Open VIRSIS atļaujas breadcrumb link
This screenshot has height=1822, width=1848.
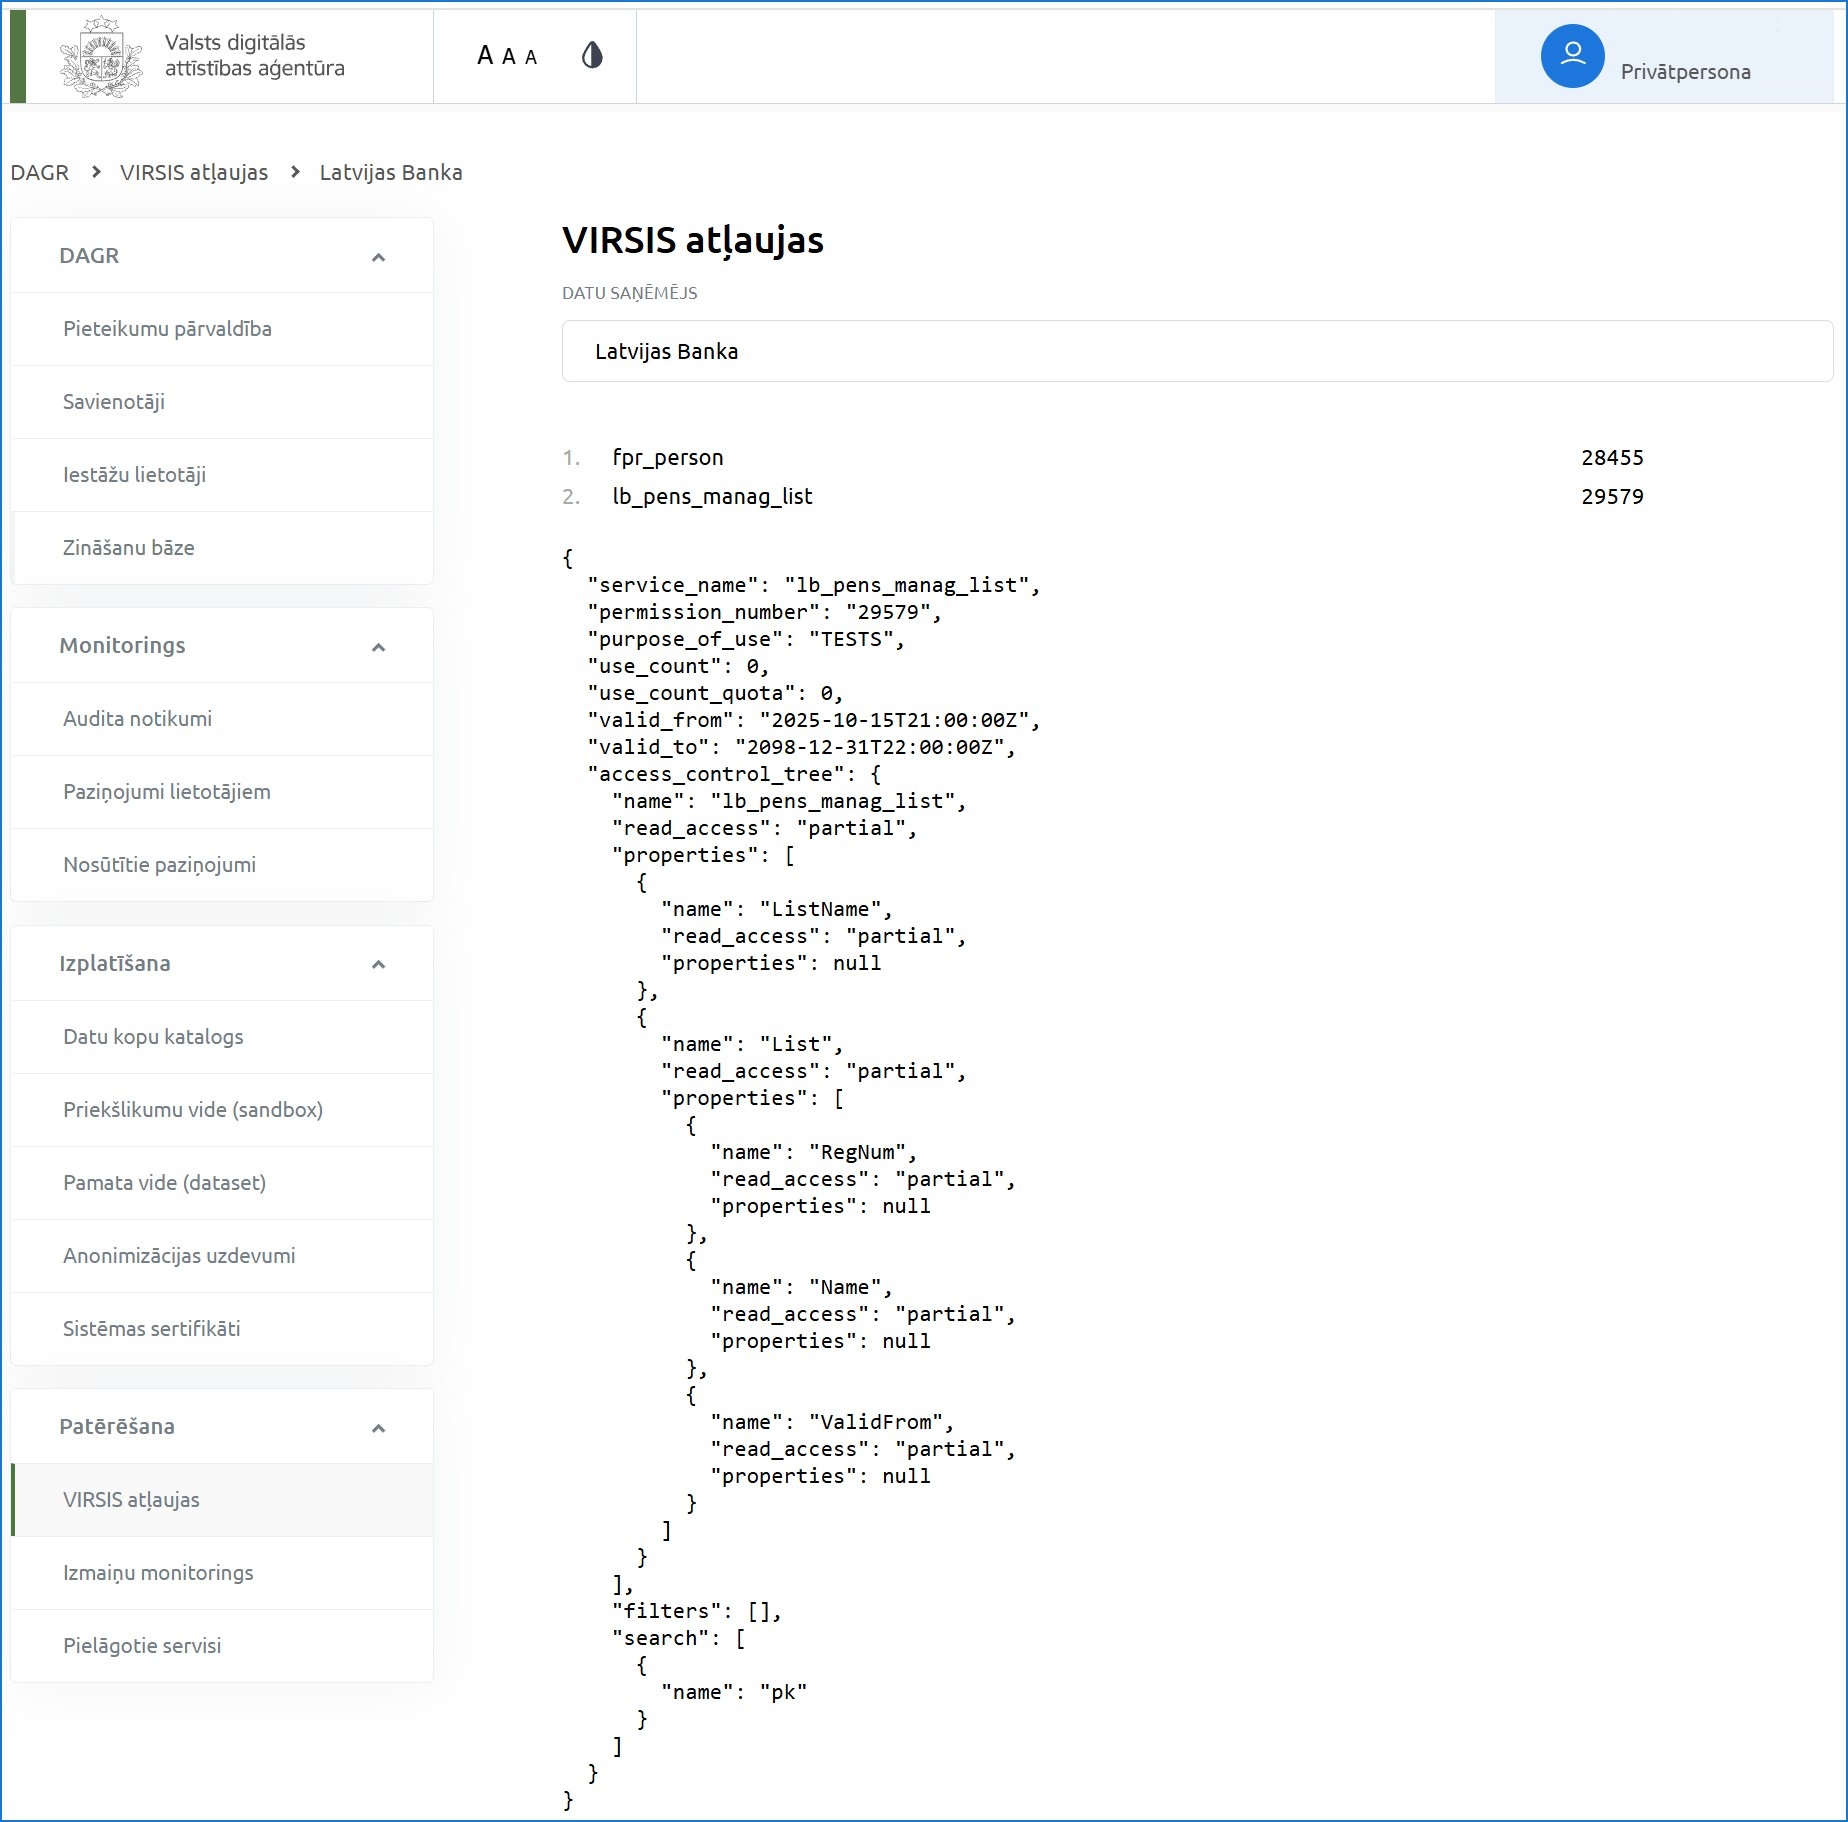[194, 172]
